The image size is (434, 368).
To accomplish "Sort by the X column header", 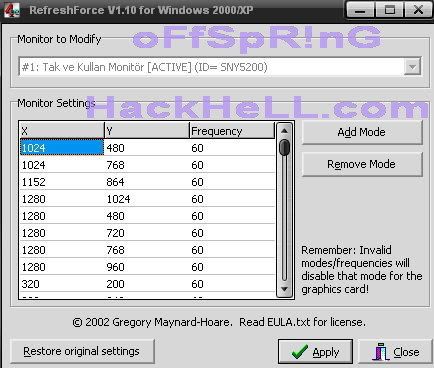I will point(62,131).
